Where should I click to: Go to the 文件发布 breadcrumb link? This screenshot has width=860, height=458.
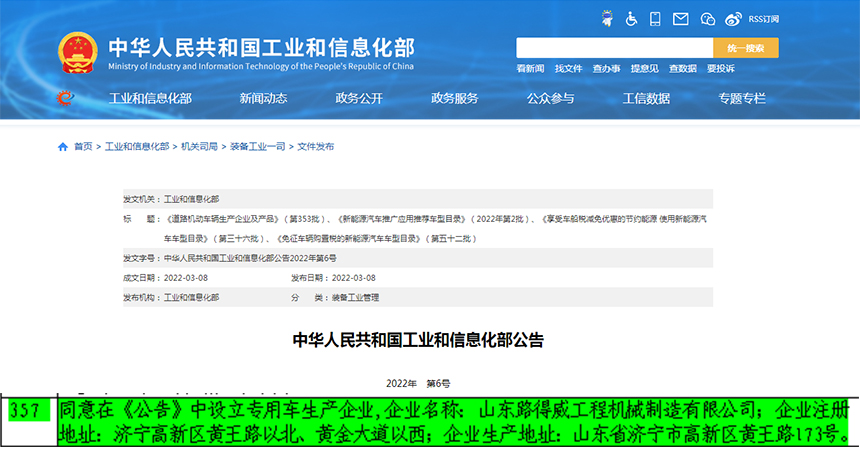(x=315, y=146)
